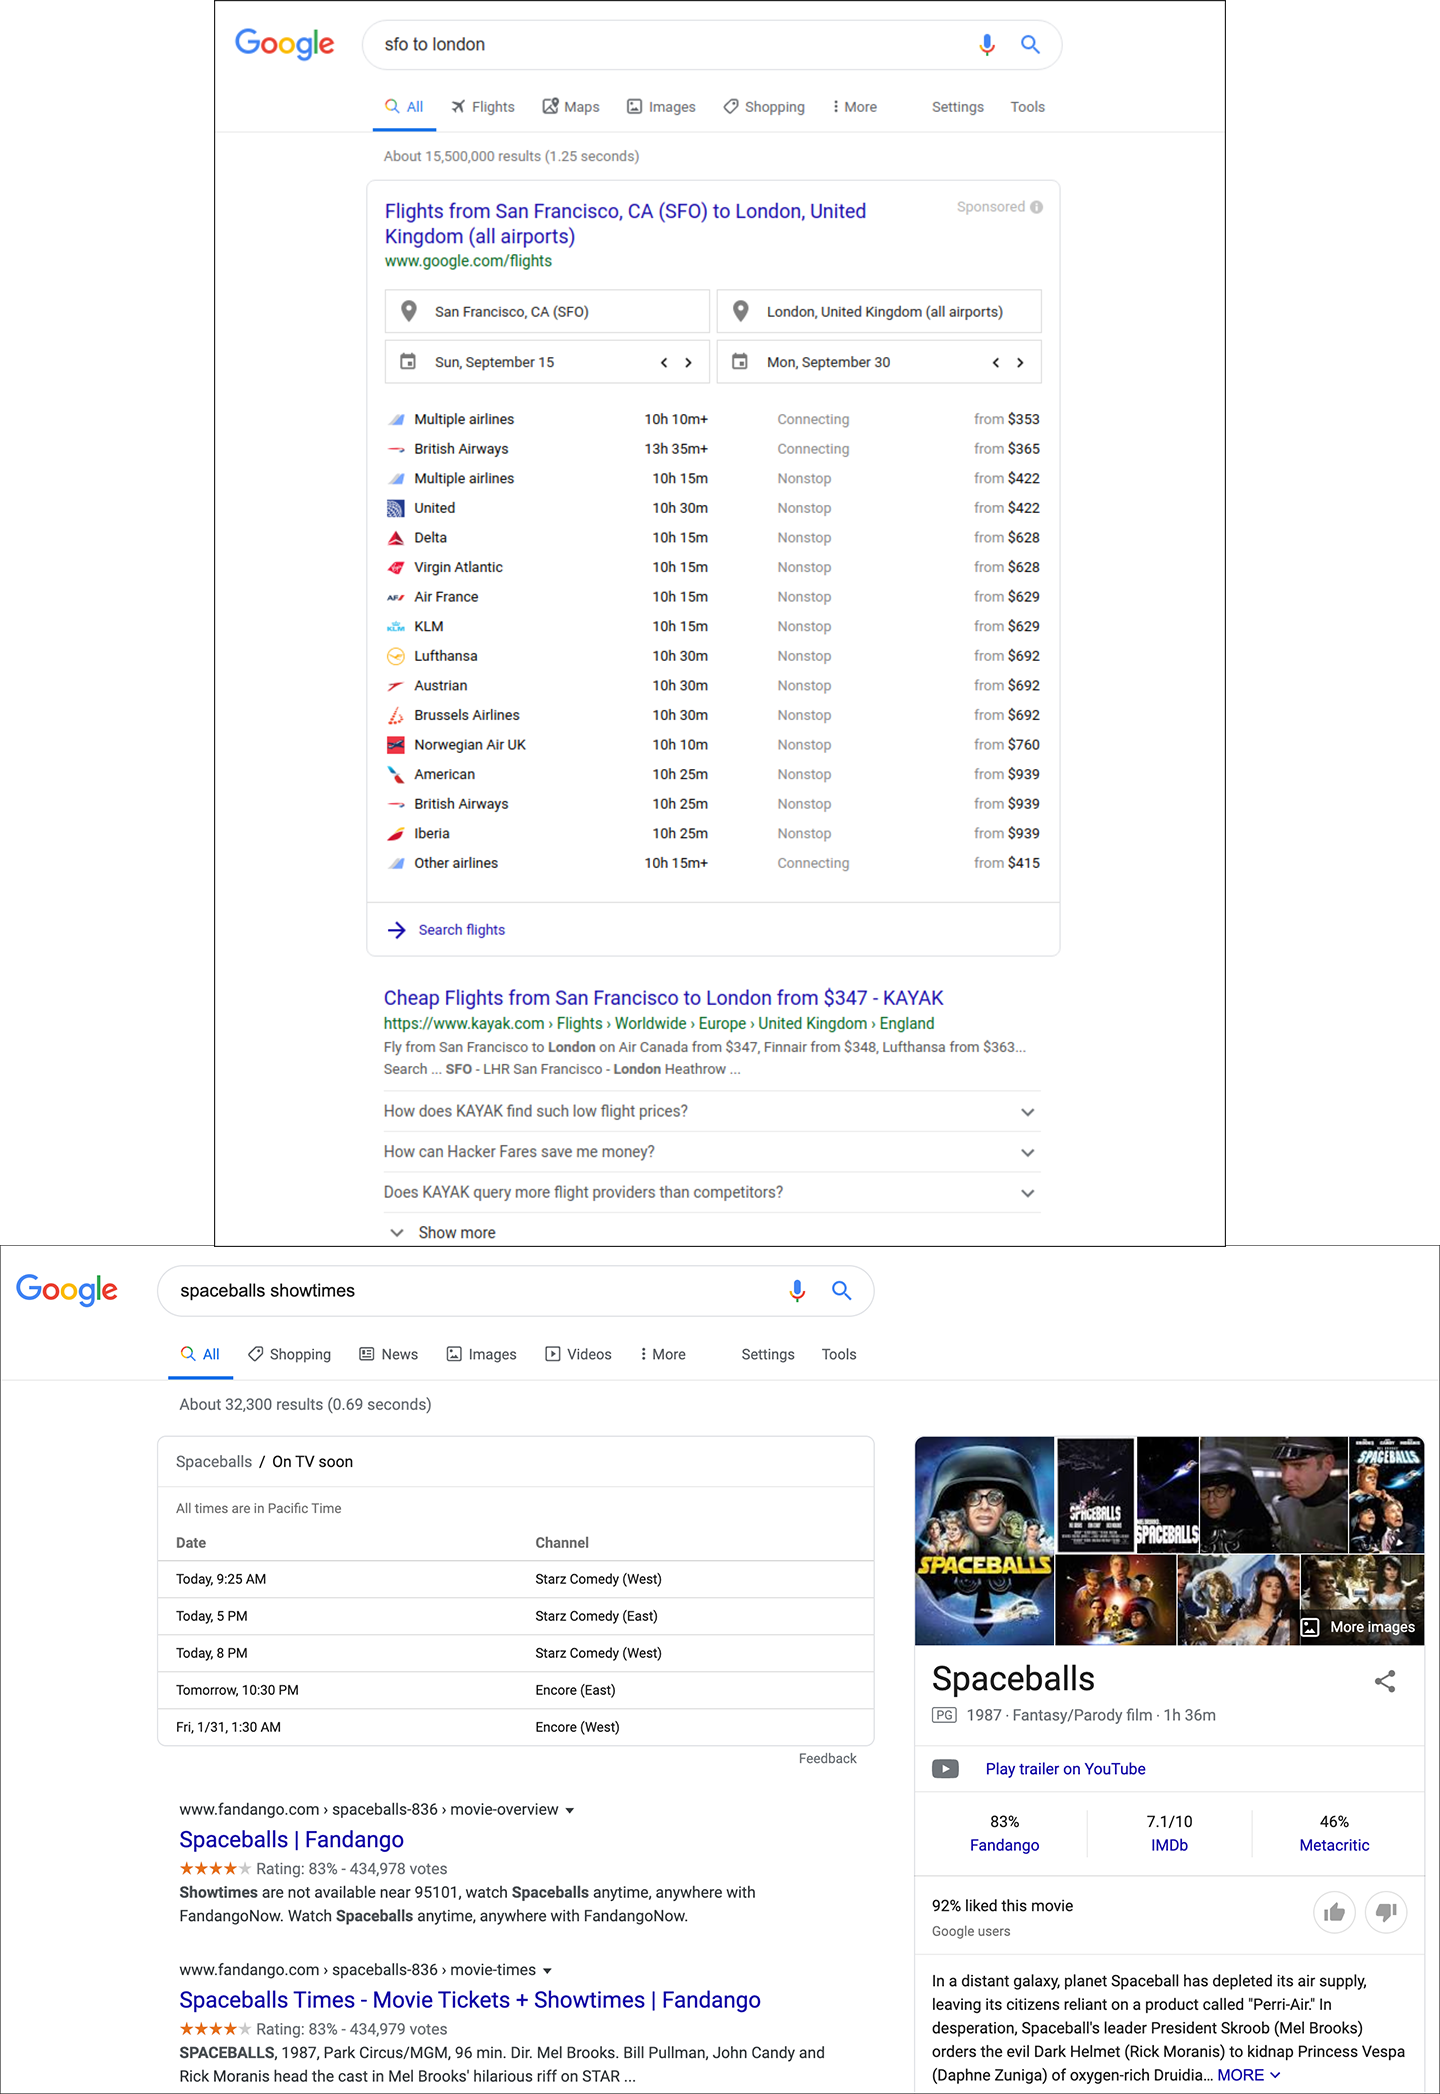The image size is (1440, 2094).
Task: Switch to the Flights tab
Action: [x=483, y=106]
